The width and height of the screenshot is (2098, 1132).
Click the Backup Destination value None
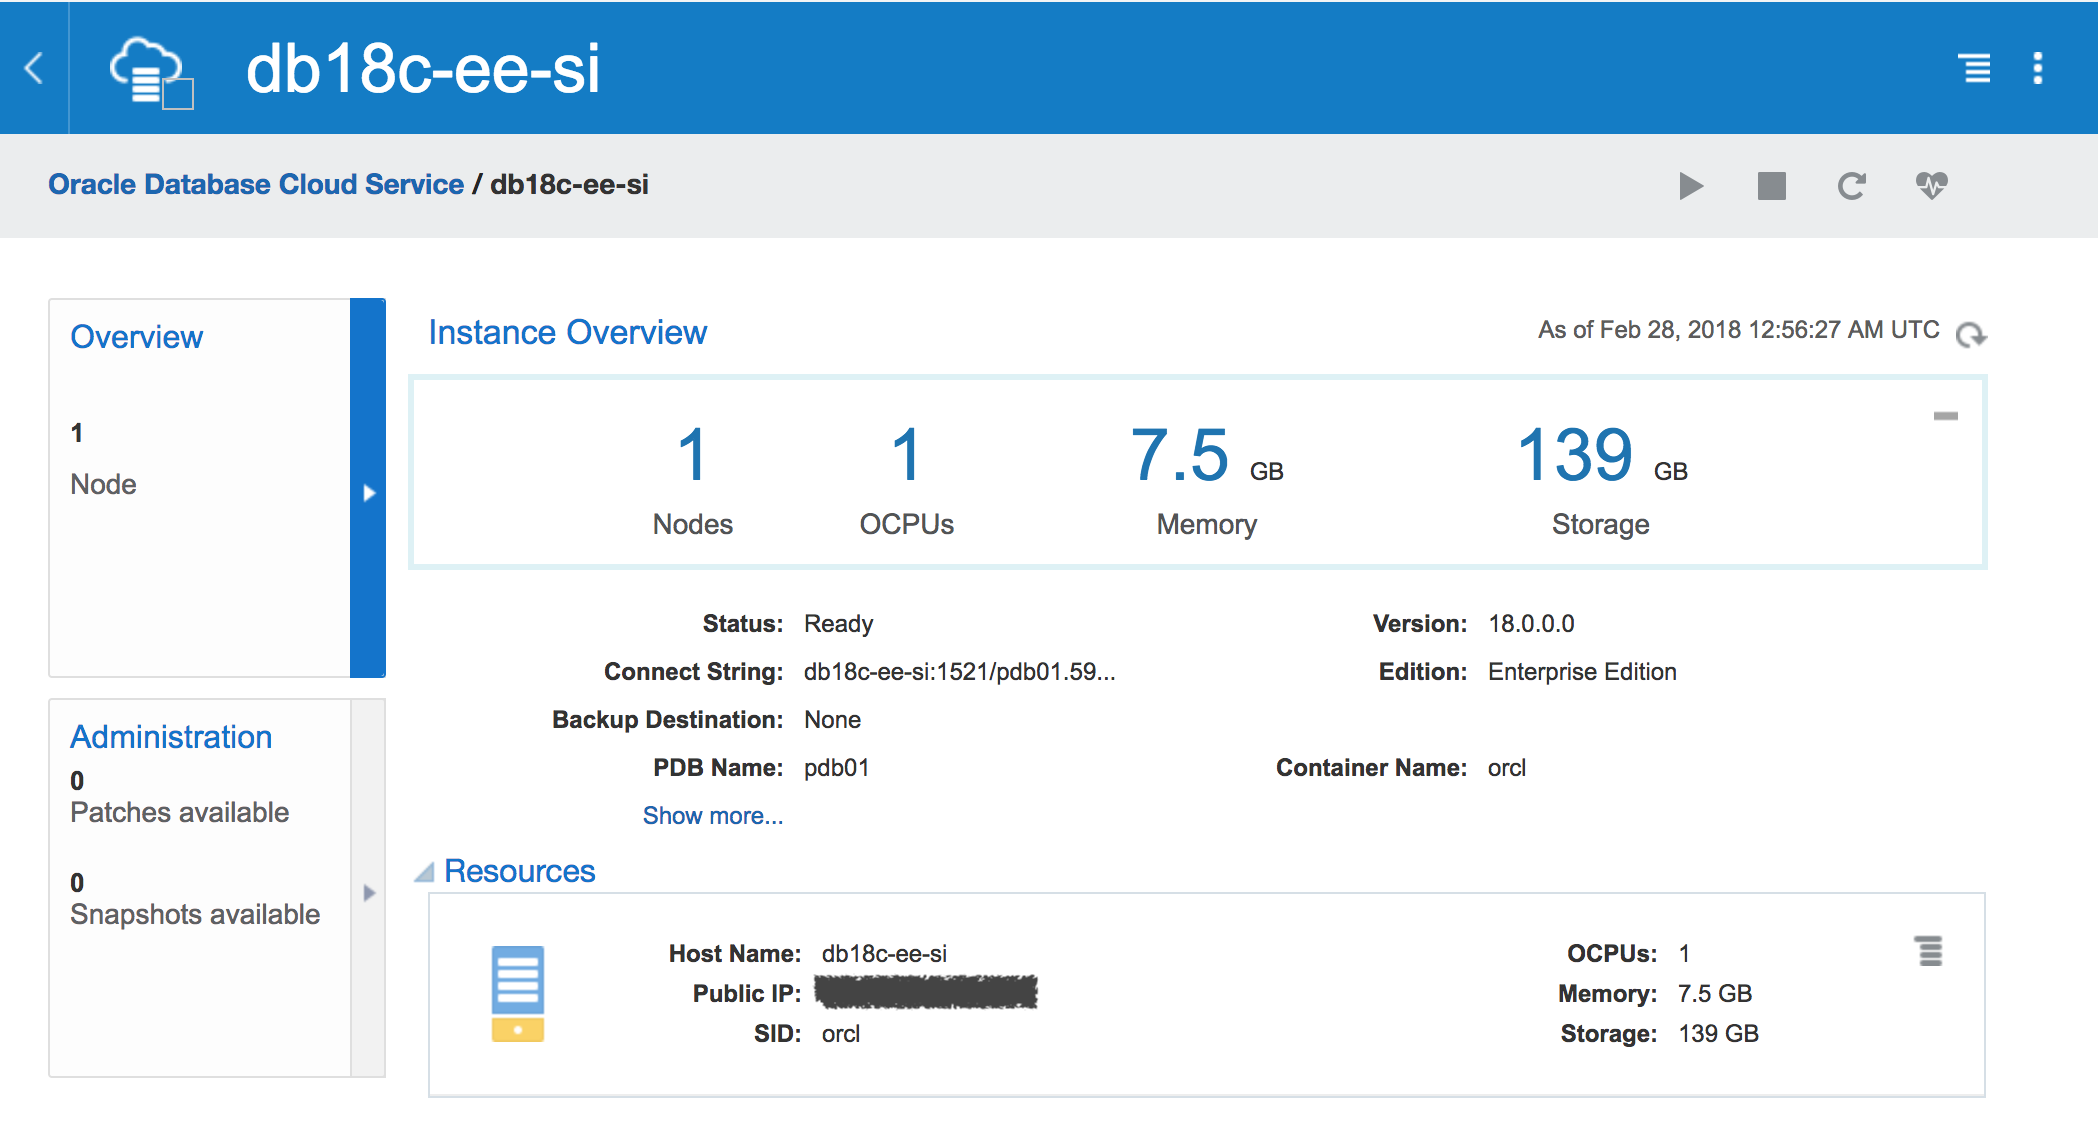tap(832, 720)
